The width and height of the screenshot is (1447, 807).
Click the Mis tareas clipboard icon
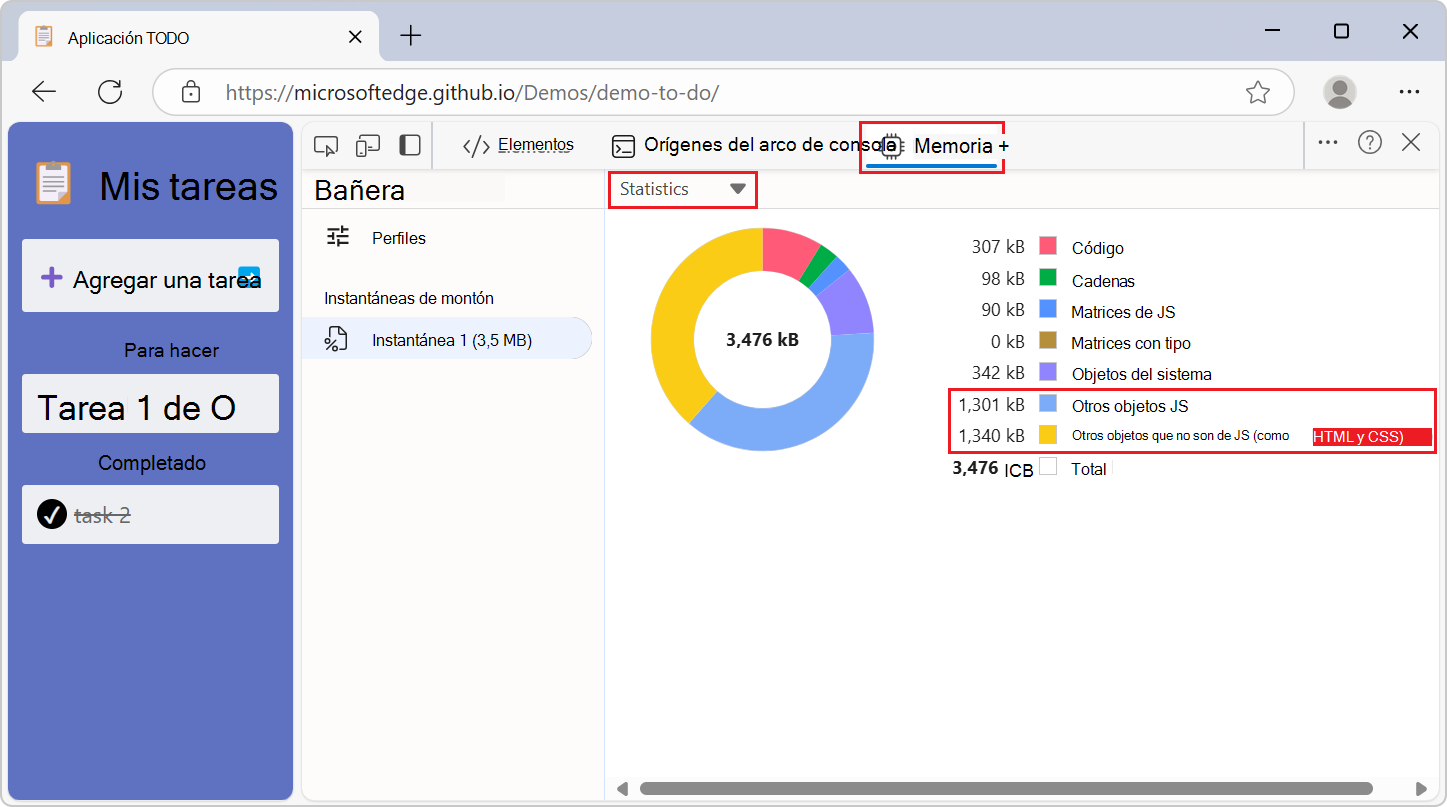(x=53, y=184)
